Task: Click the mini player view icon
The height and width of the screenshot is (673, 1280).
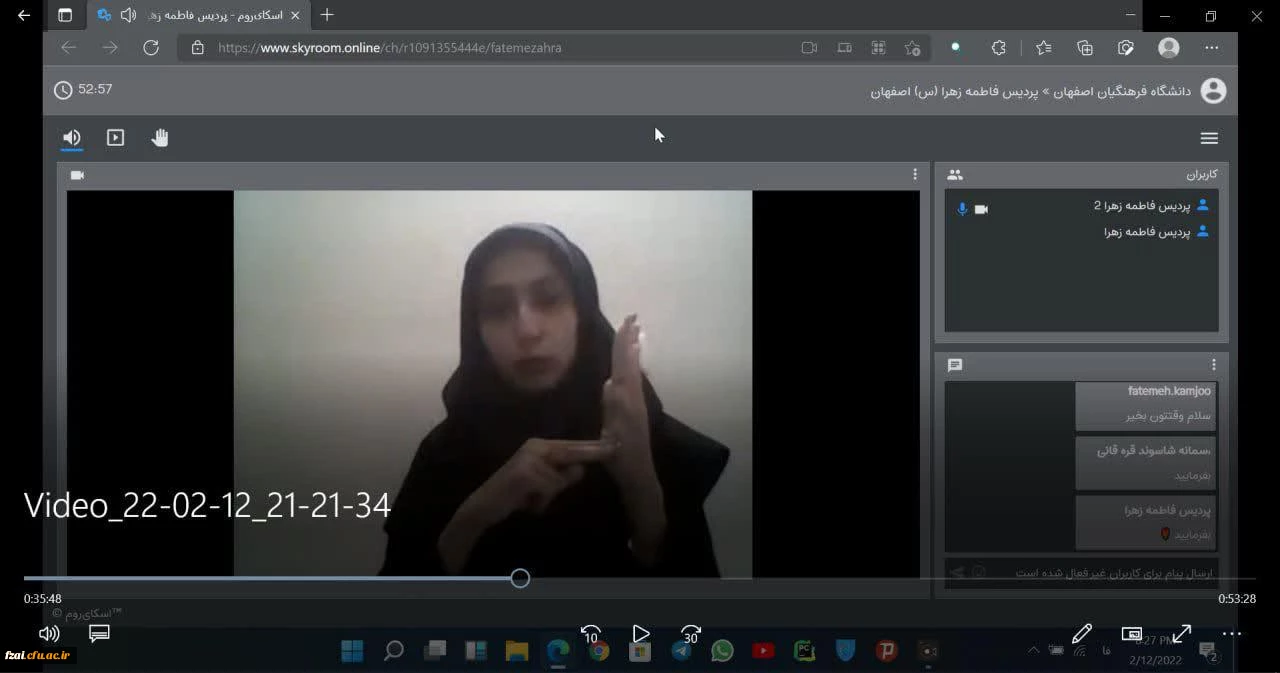Action: 1132,634
